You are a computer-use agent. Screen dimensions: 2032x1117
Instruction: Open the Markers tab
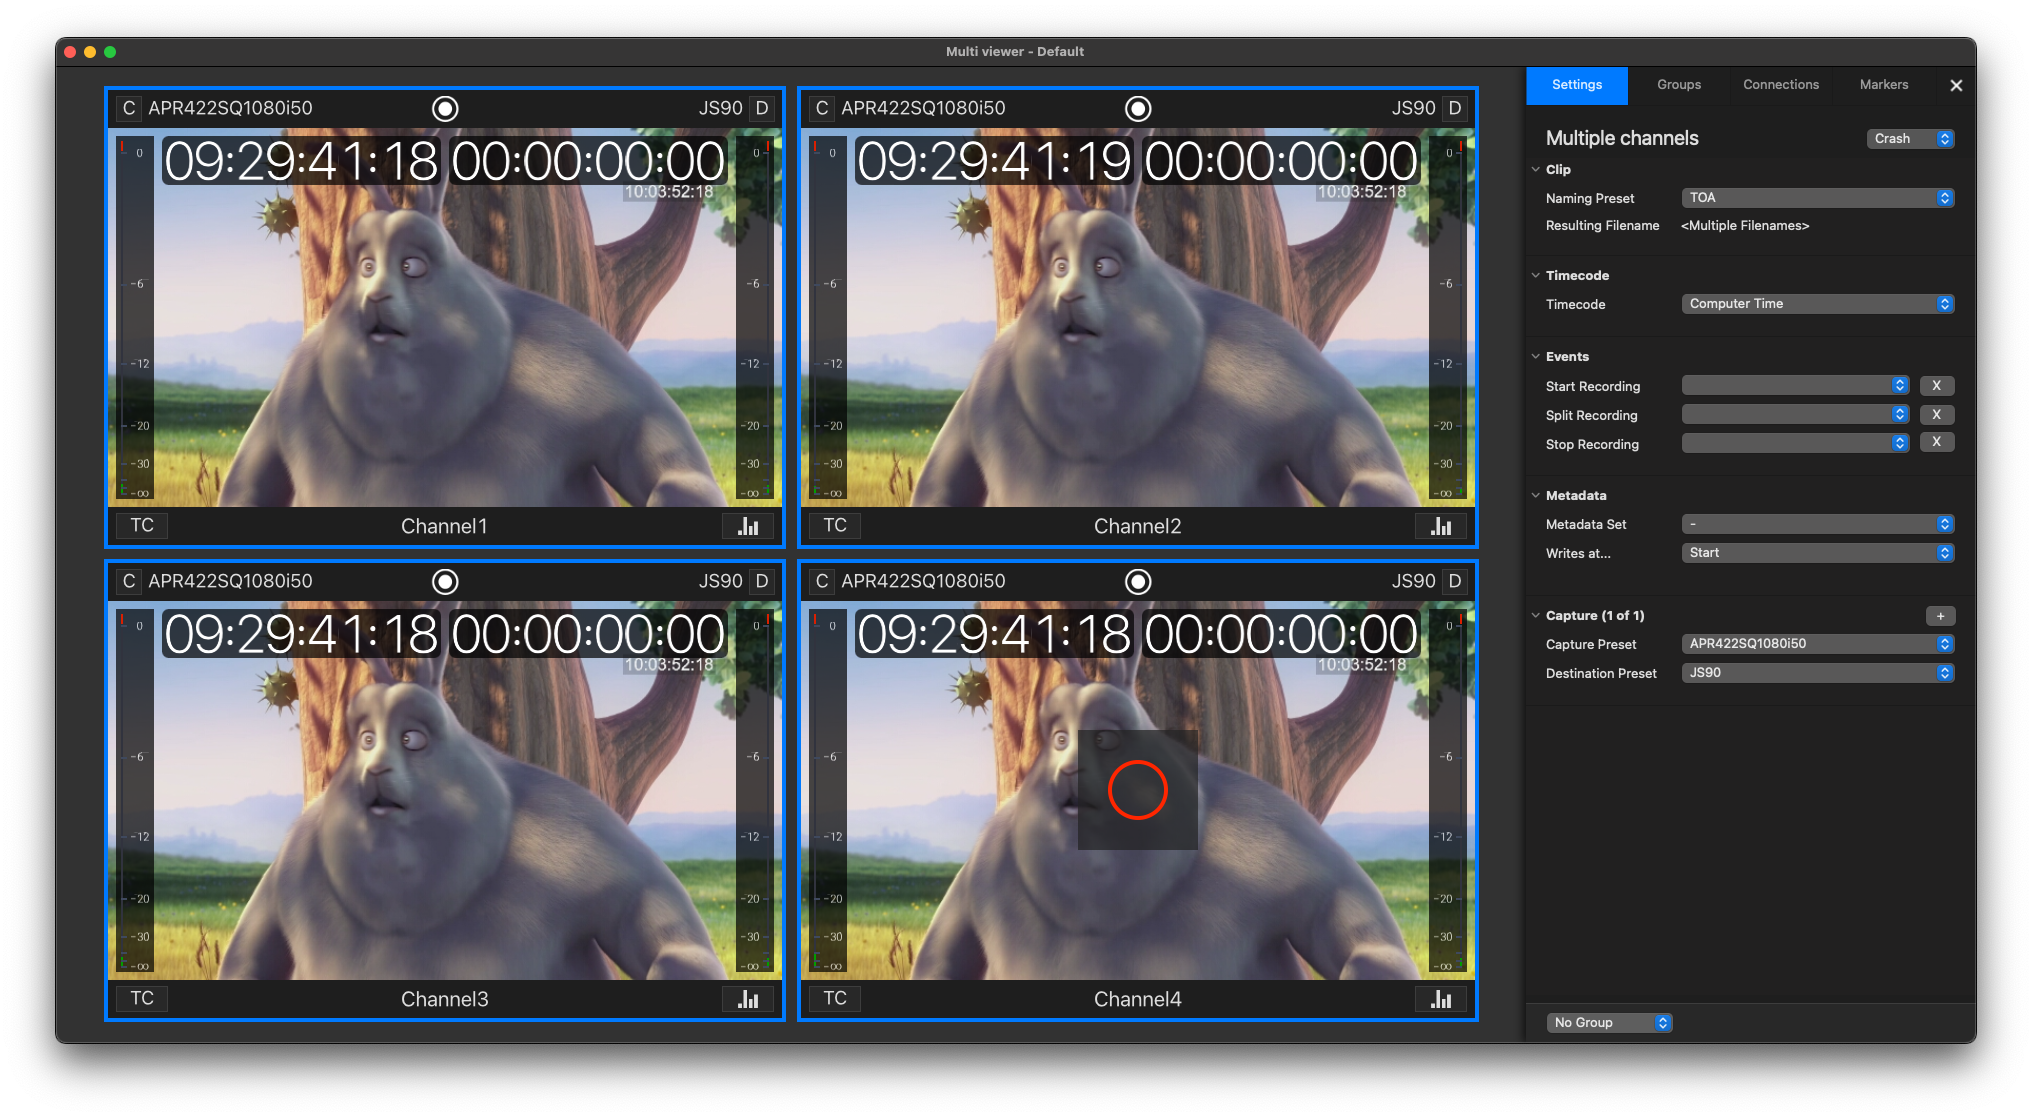[1884, 85]
